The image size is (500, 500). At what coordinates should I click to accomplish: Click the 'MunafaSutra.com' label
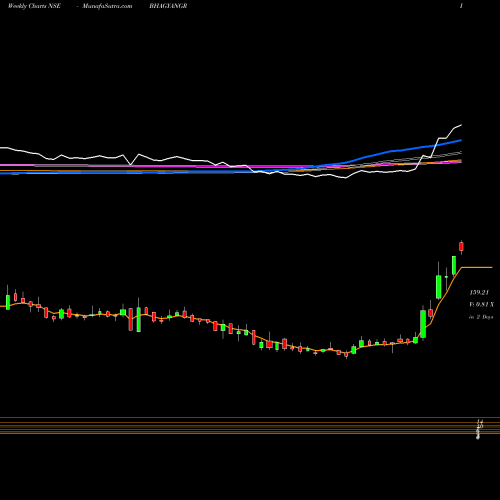click(107, 6)
